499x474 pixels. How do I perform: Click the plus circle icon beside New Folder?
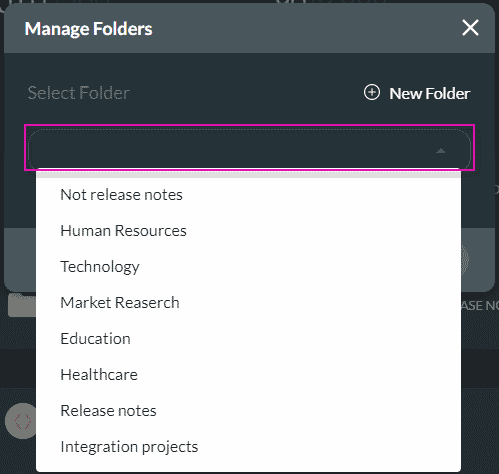(372, 92)
